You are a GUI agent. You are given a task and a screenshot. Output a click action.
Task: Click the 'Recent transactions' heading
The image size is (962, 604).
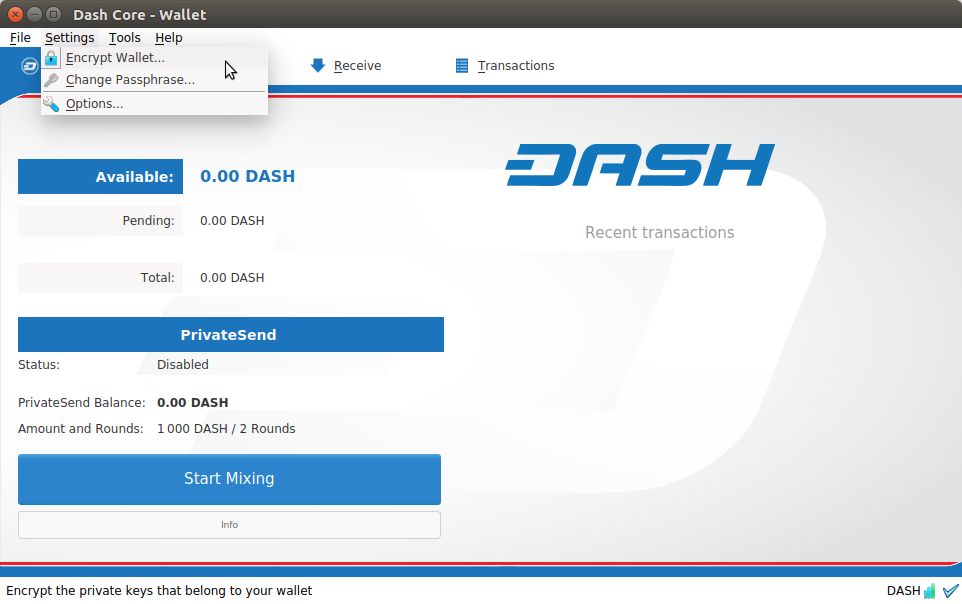(660, 233)
